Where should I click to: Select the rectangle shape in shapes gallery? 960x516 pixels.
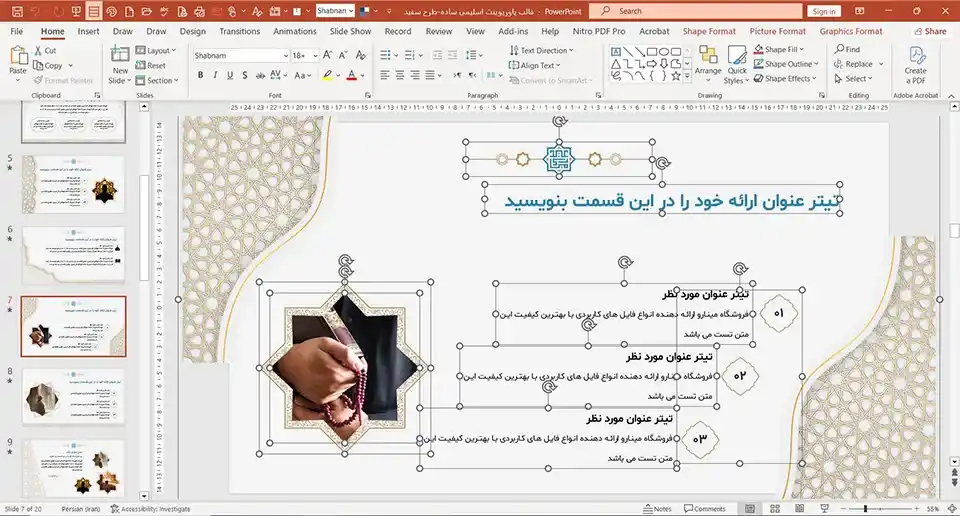(652, 52)
